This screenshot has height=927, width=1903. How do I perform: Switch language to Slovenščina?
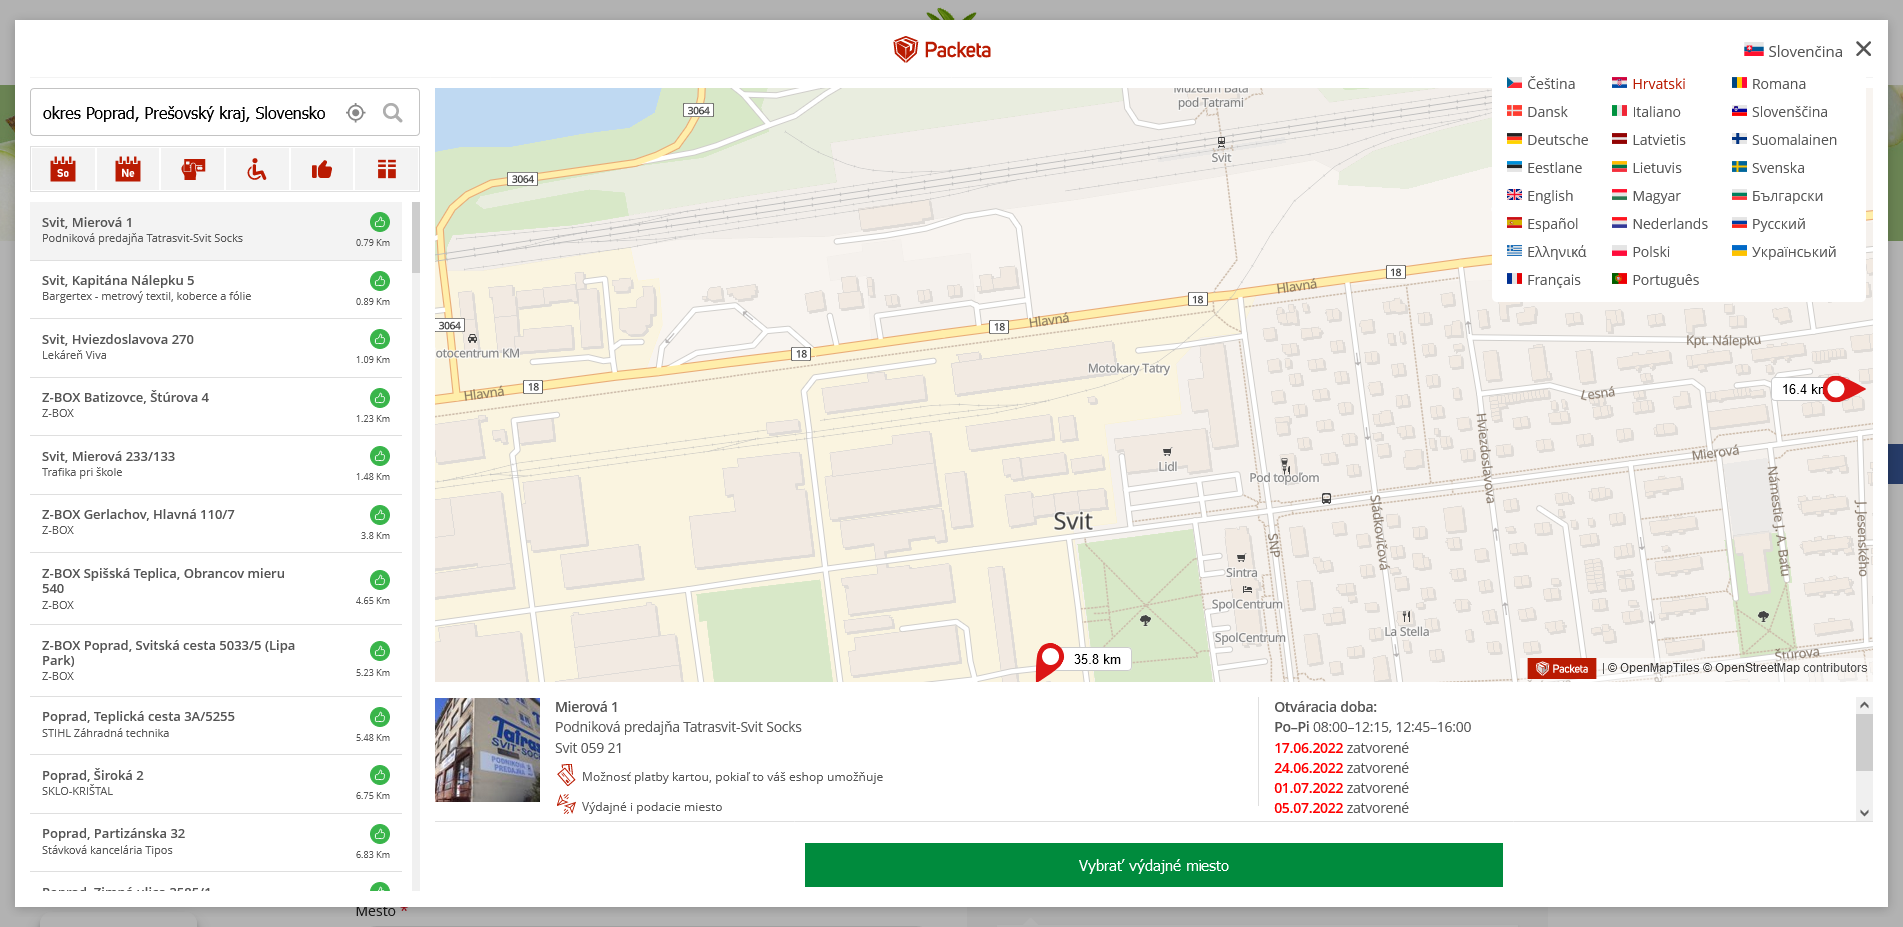click(x=1779, y=112)
